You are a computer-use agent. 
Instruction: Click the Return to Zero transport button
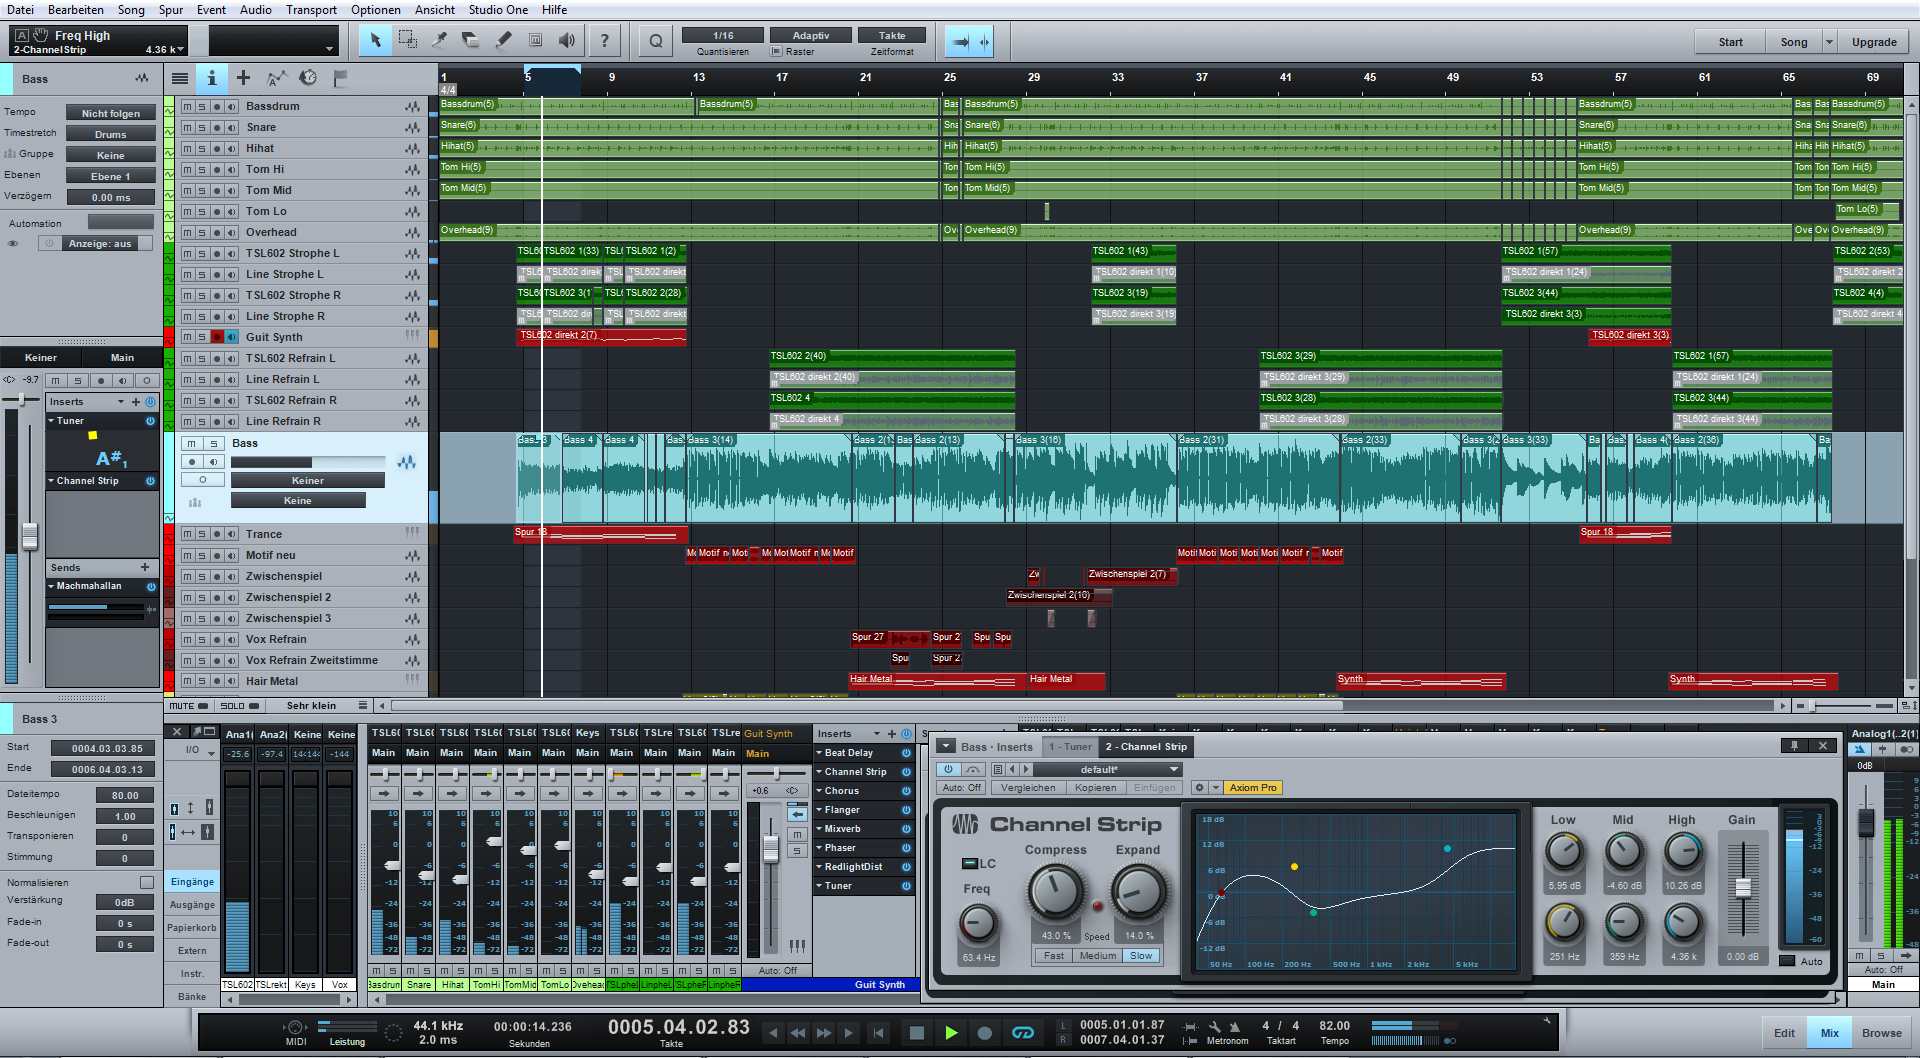click(878, 1033)
